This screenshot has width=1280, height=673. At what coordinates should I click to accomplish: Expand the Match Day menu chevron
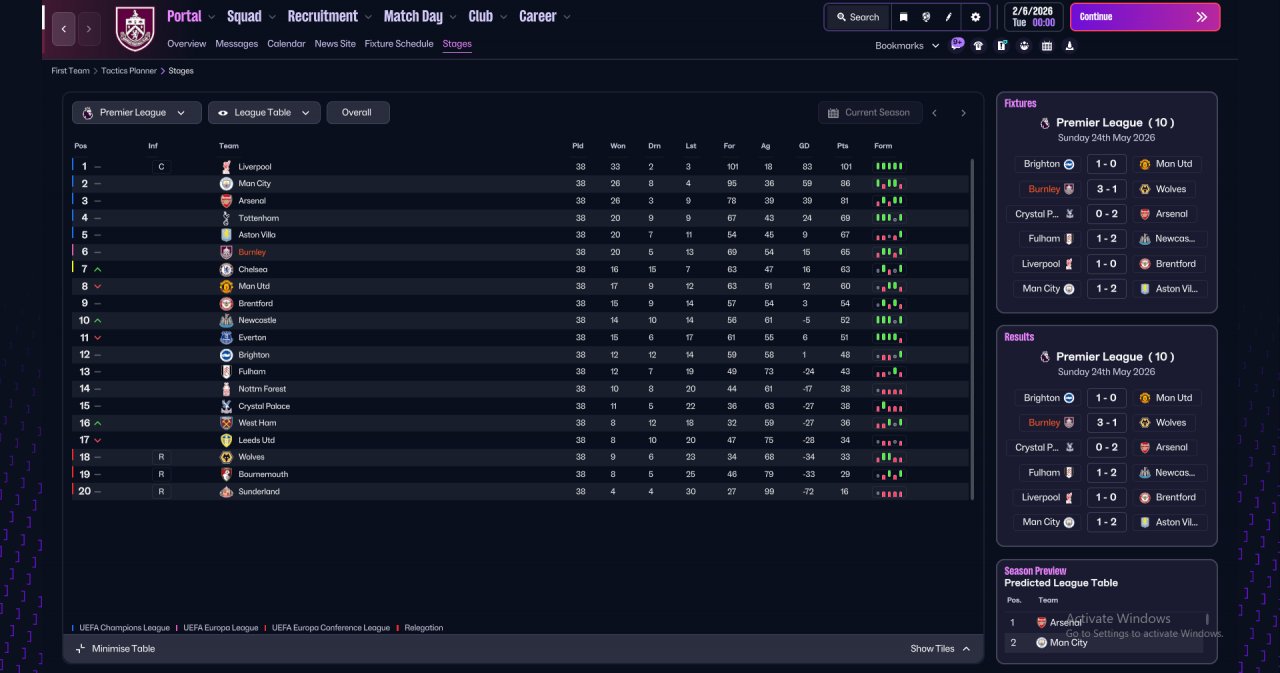click(x=453, y=17)
